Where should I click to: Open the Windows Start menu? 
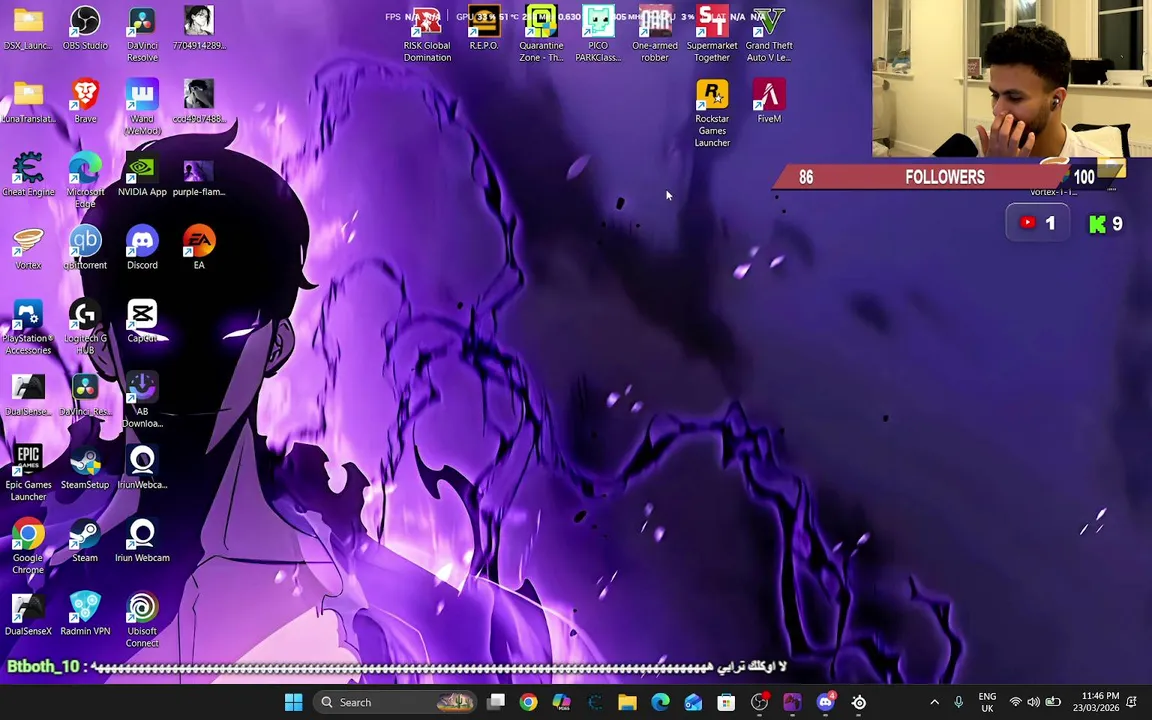point(294,702)
